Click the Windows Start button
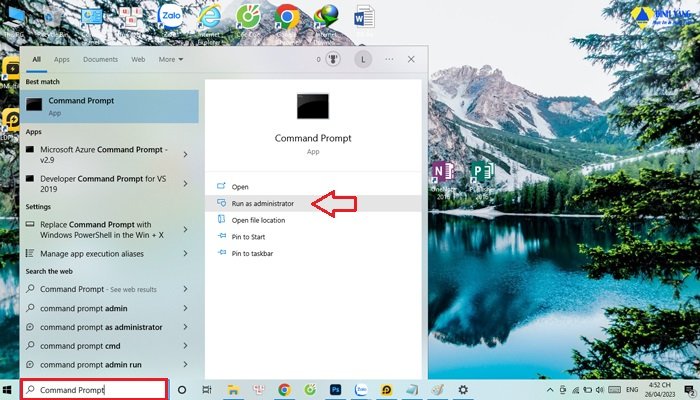 point(9,389)
